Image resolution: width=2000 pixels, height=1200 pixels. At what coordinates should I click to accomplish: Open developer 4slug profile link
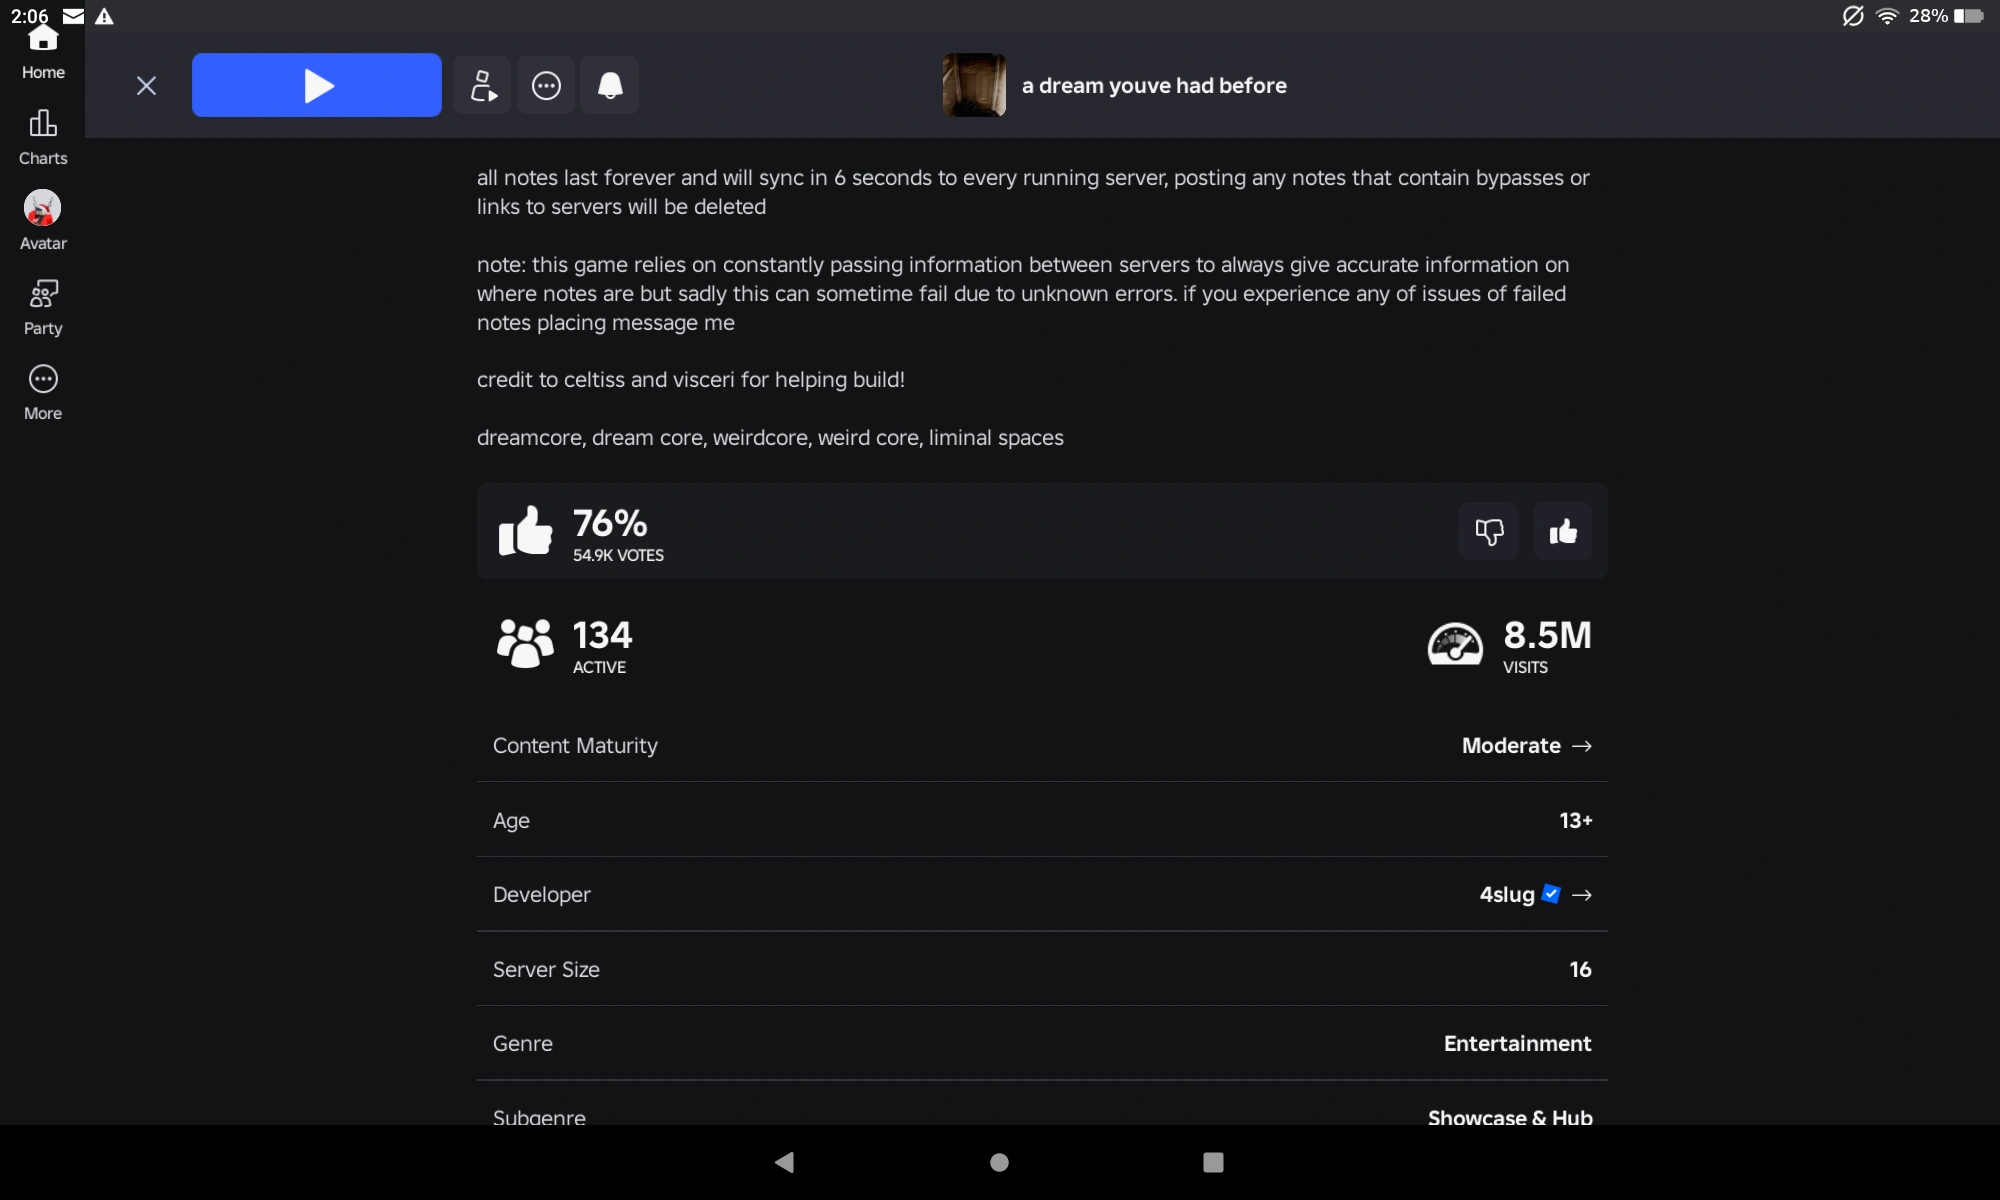pos(1507,895)
